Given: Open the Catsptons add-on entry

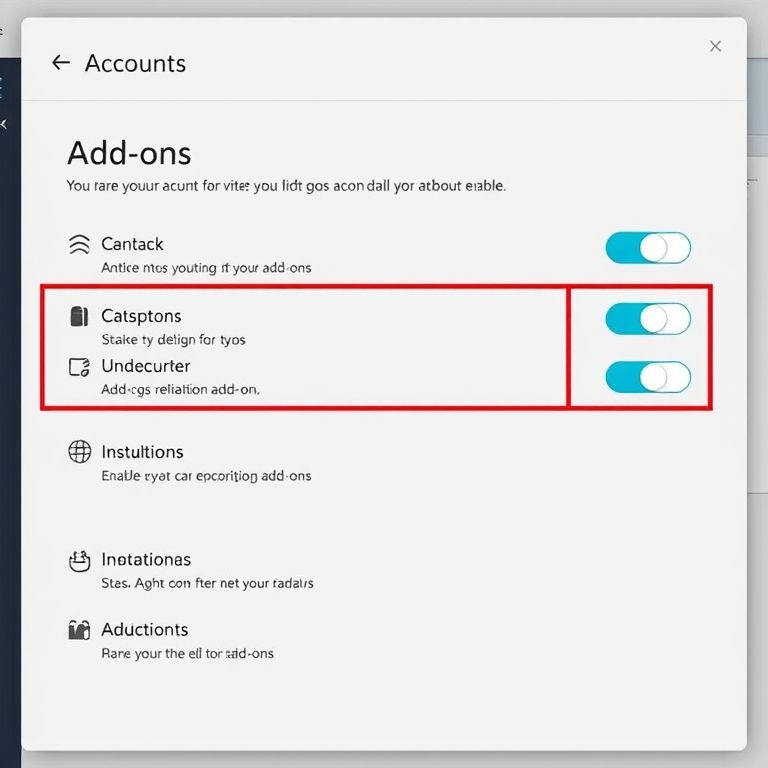Looking at the screenshot, I should tap(141, 316).
